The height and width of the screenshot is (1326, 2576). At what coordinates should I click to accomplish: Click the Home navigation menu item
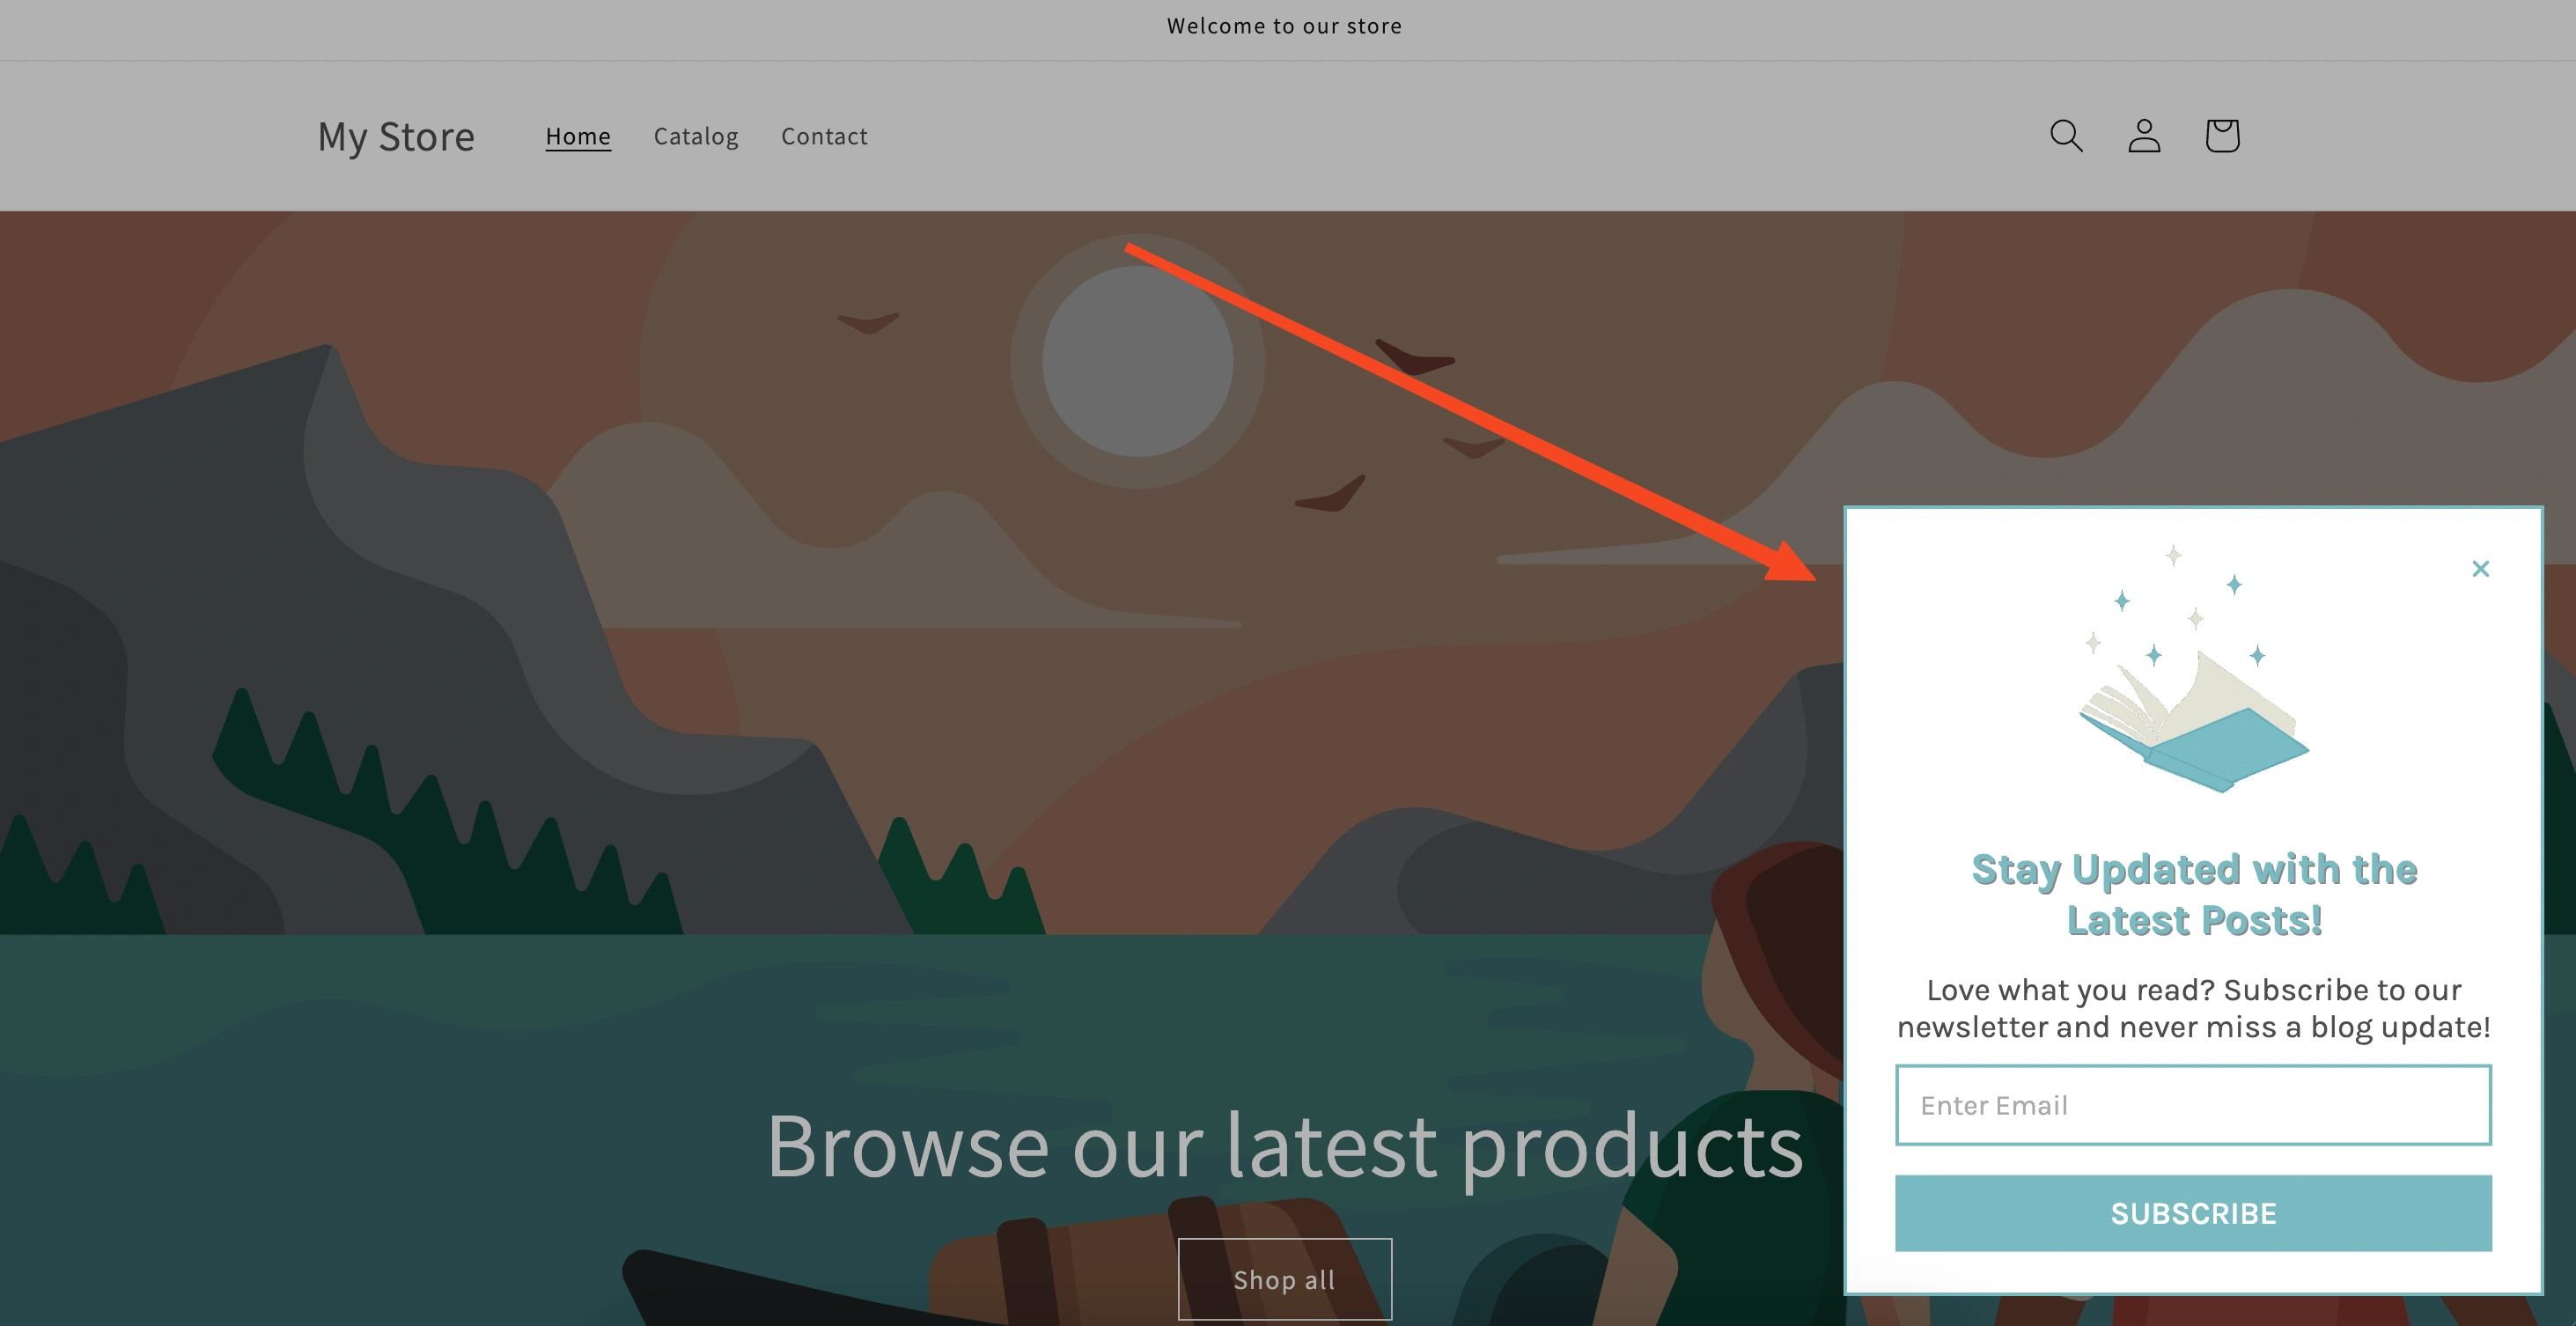click(x=577, y=136)
